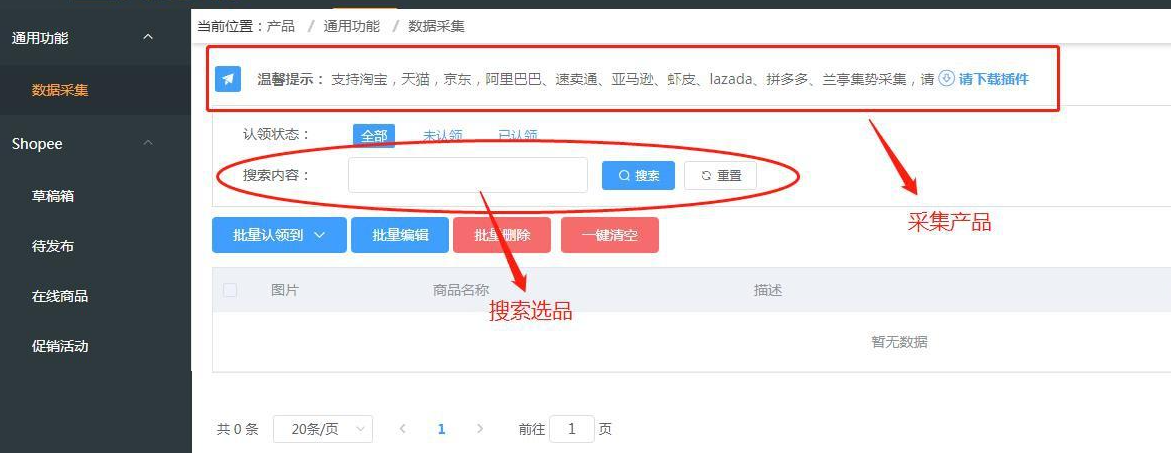
Task: Collapse the 通用功能 sidebar section
Action: coord(148,37)
